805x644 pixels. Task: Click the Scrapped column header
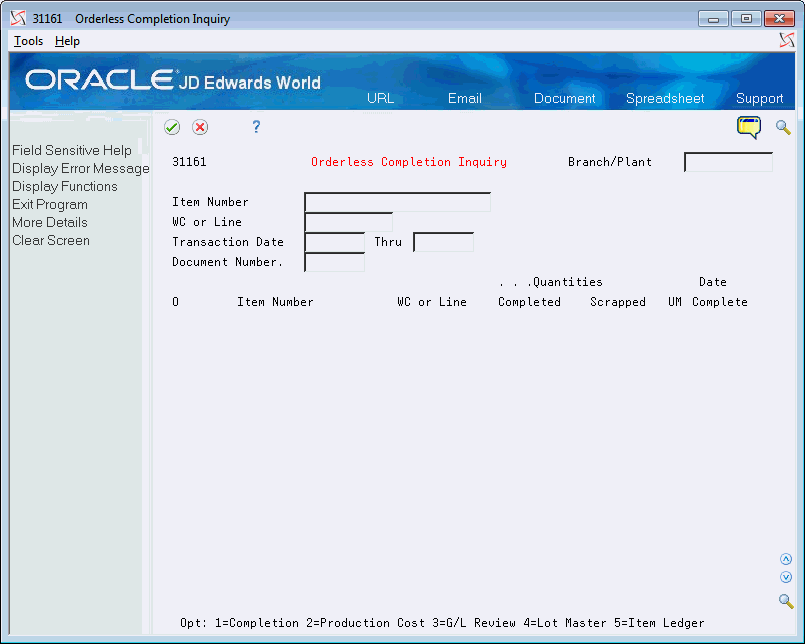618,302
